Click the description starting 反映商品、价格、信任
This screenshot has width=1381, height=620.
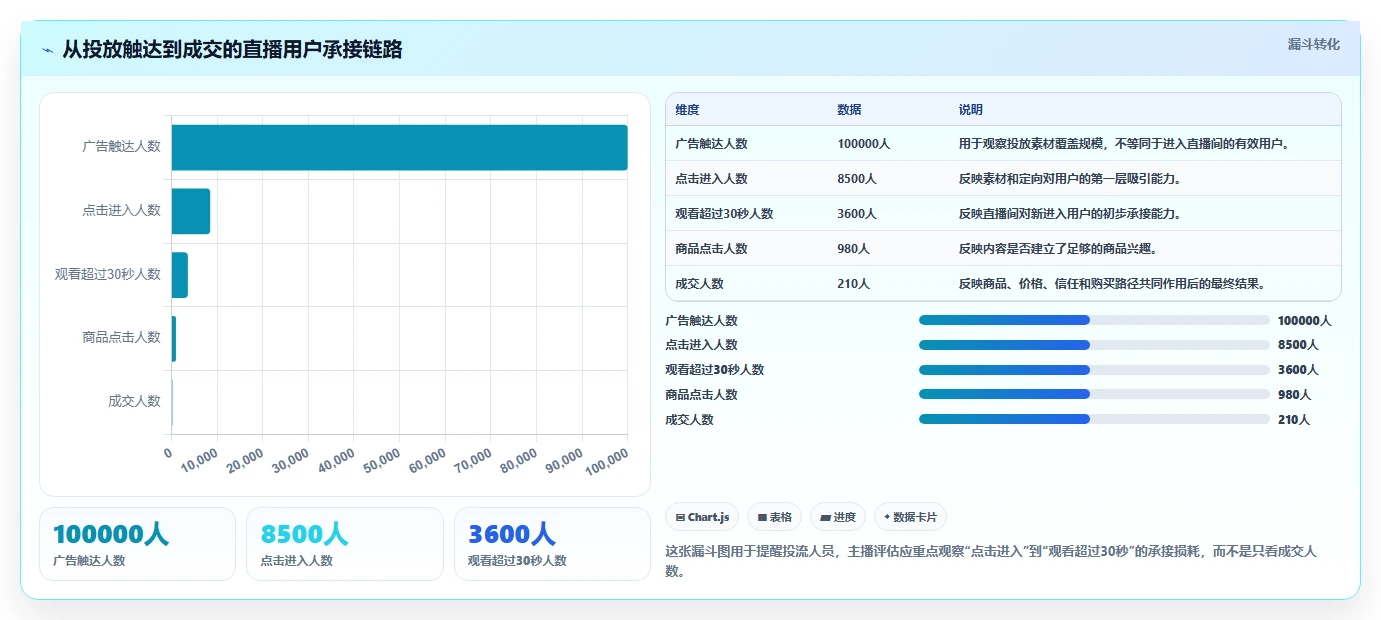tap(1112, 284)
